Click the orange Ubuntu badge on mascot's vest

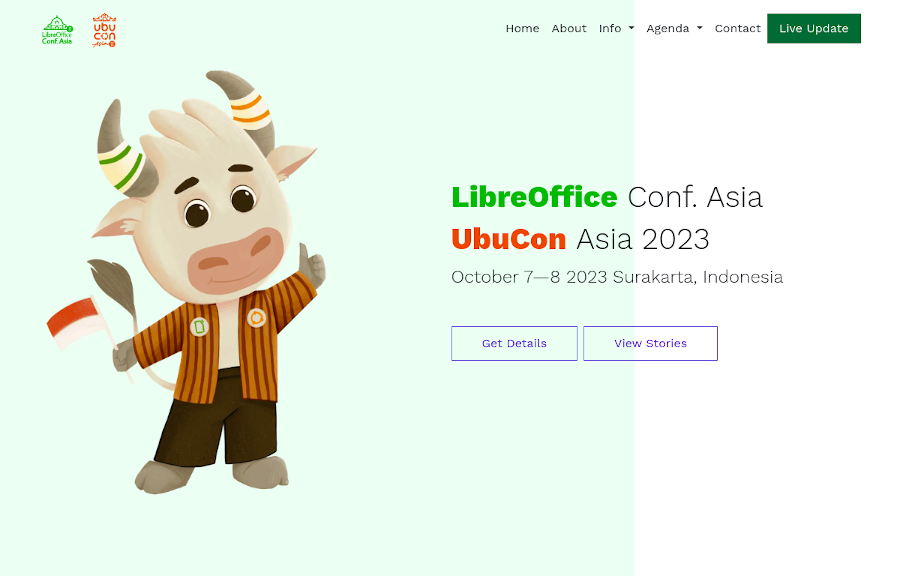click(257, 317)
